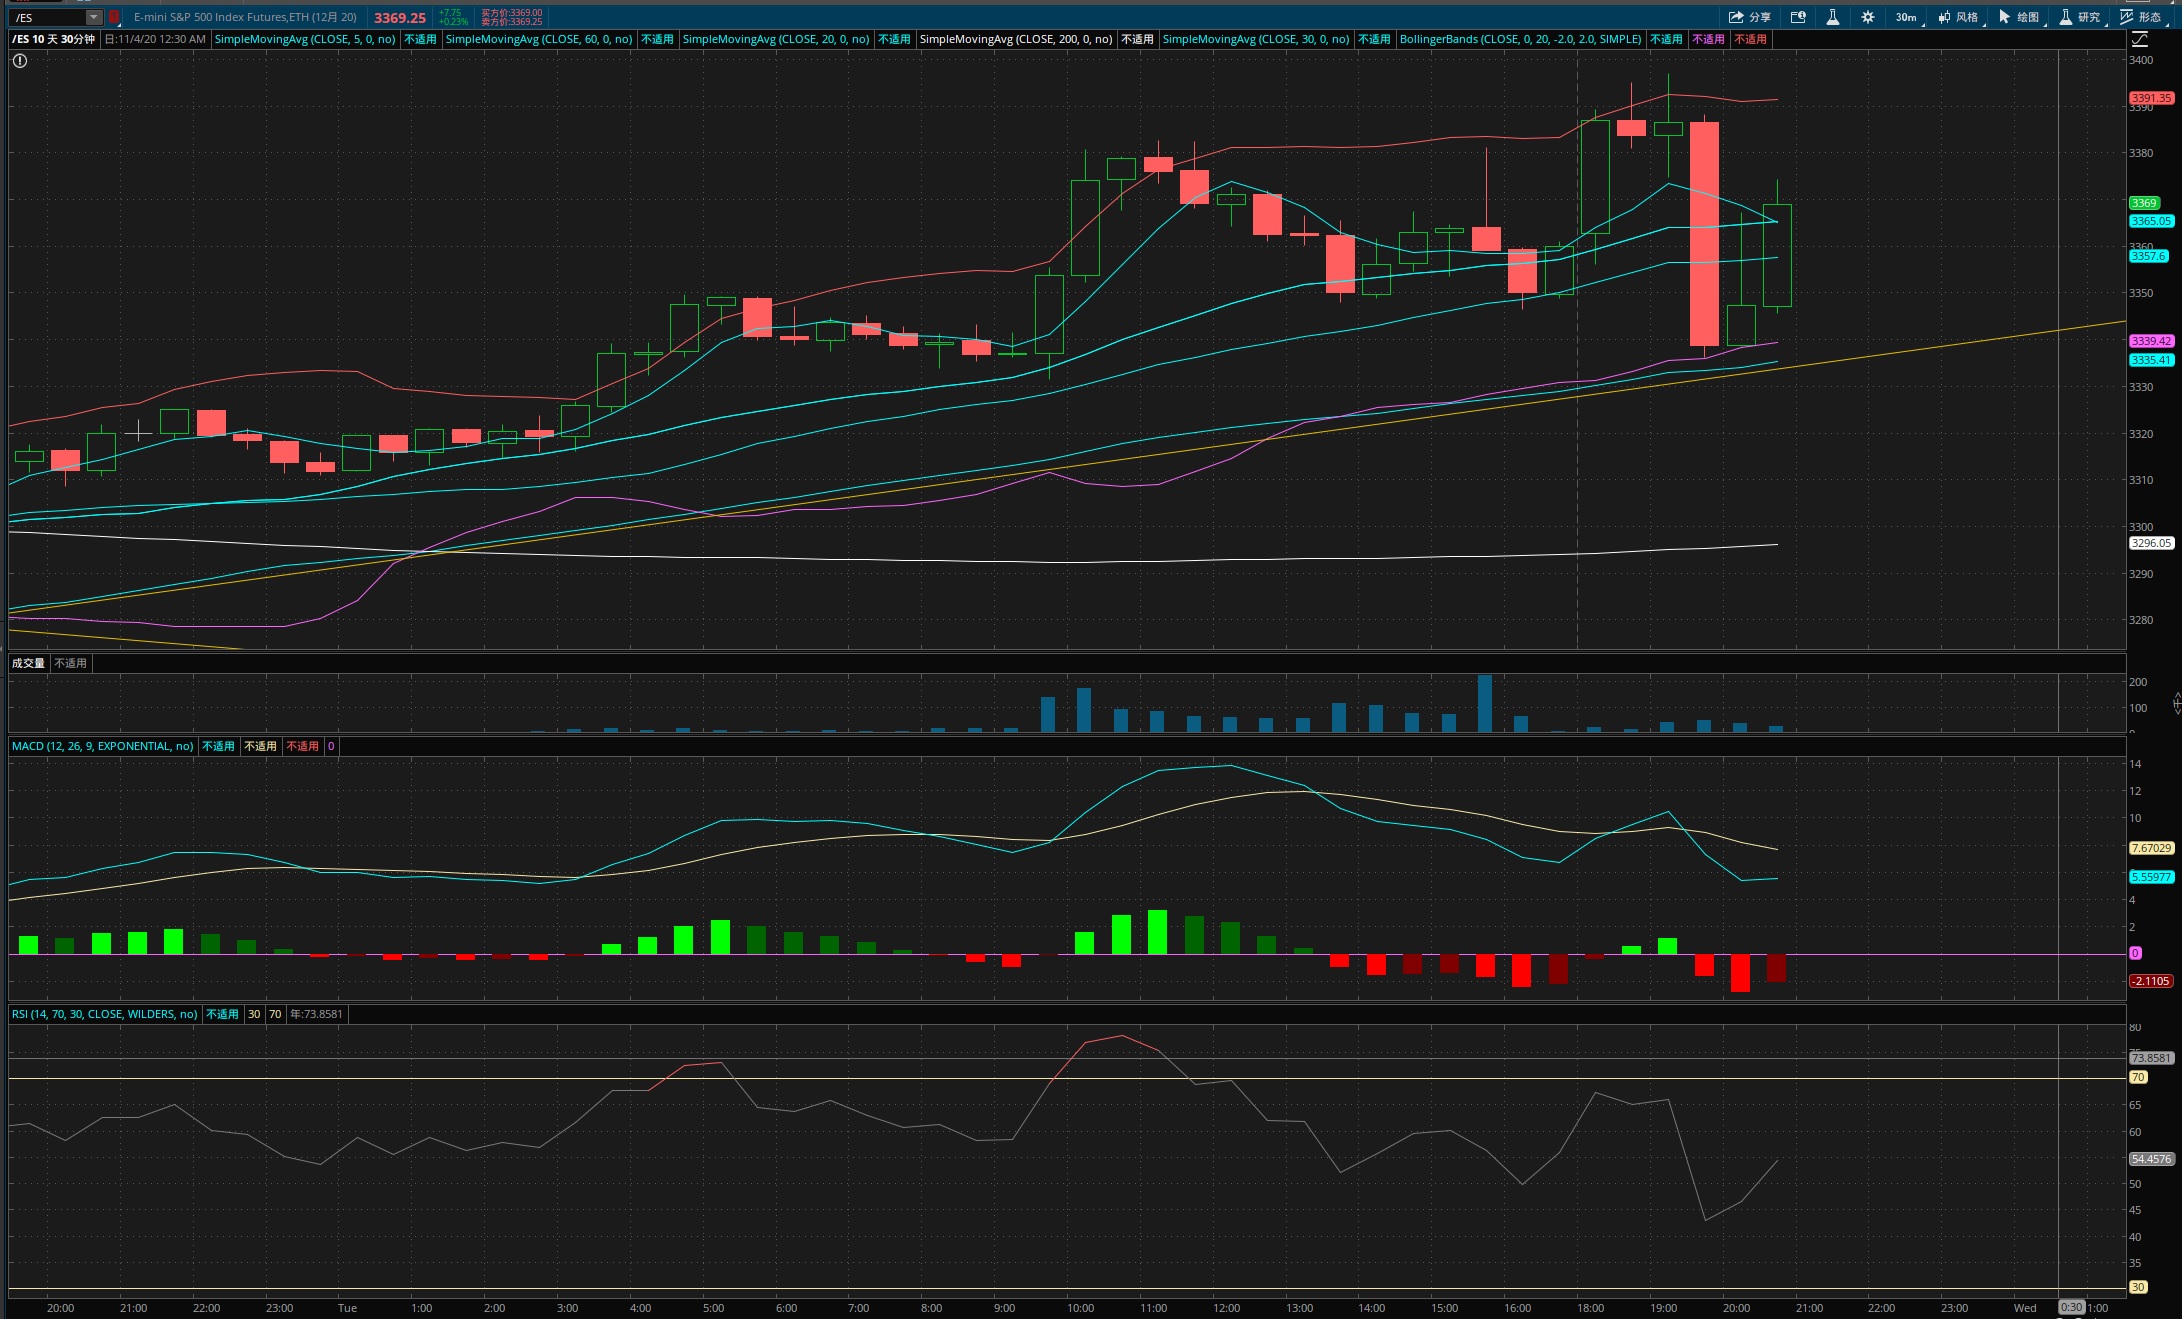Click the RSI (14, 70, 30, CLOSE, WILDERS) label

105,1014
